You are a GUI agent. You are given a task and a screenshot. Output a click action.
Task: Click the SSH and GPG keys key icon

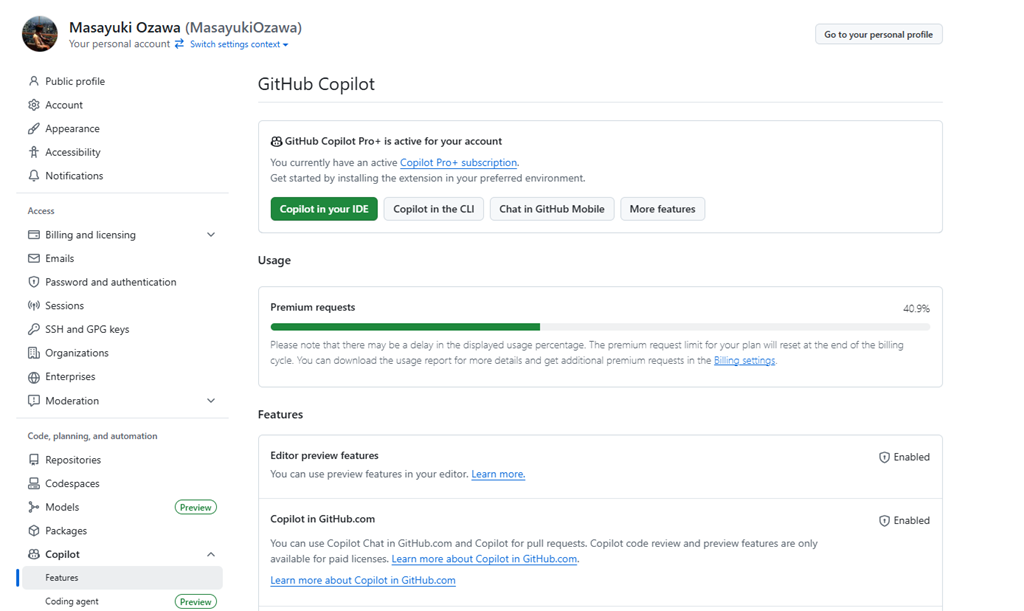coord(34,329)
